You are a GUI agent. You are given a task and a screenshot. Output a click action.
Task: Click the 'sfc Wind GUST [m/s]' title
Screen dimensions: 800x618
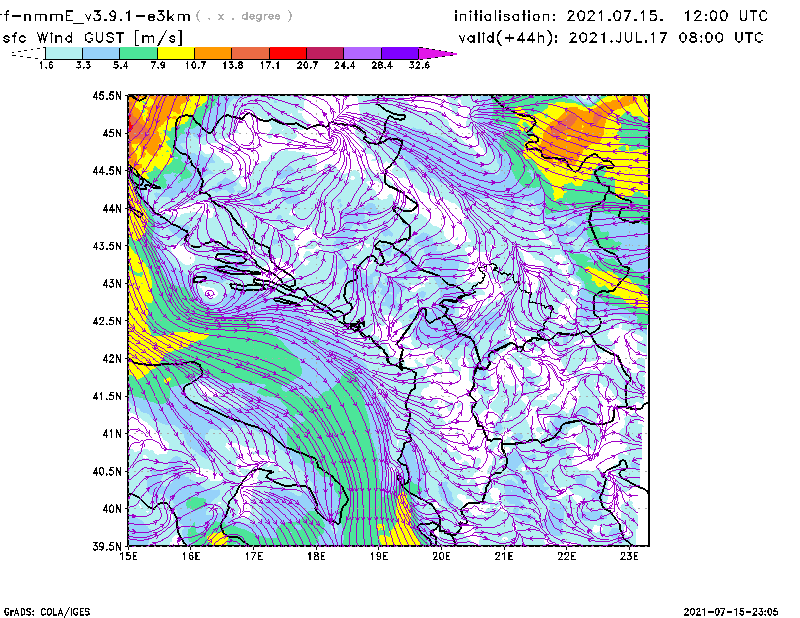92,38
